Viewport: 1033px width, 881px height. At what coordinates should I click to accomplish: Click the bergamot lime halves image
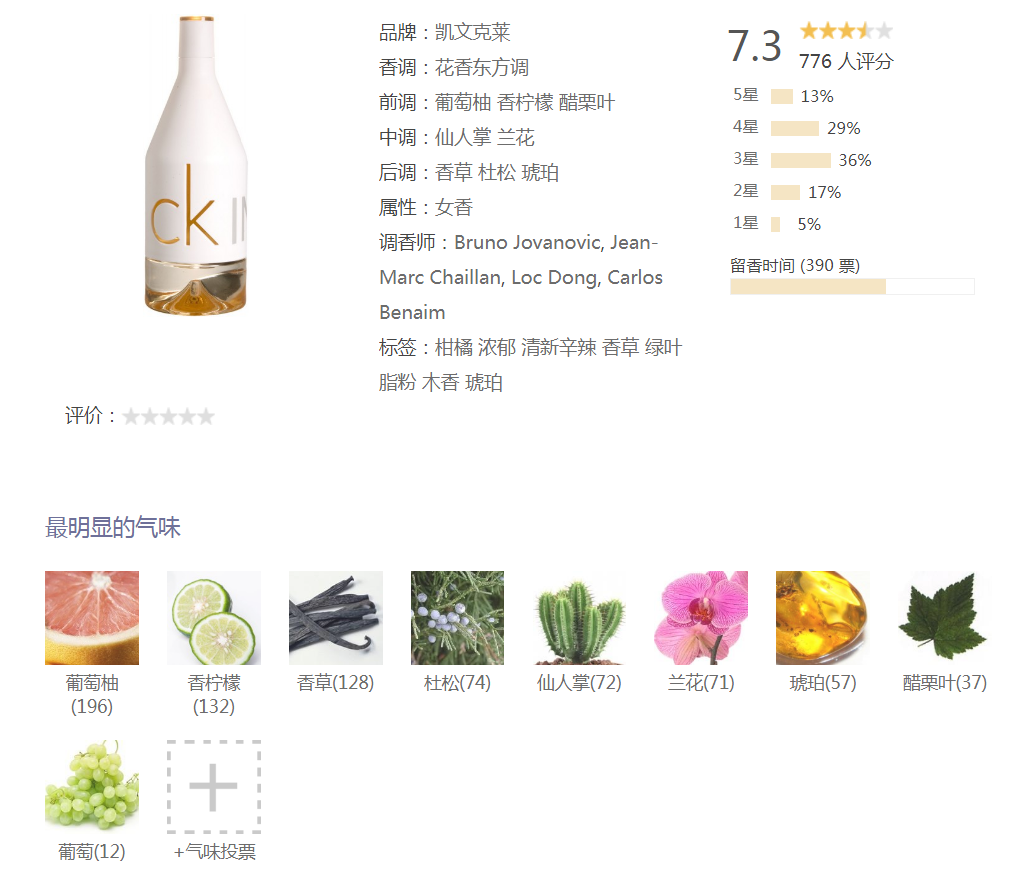(x=213, y=617)
